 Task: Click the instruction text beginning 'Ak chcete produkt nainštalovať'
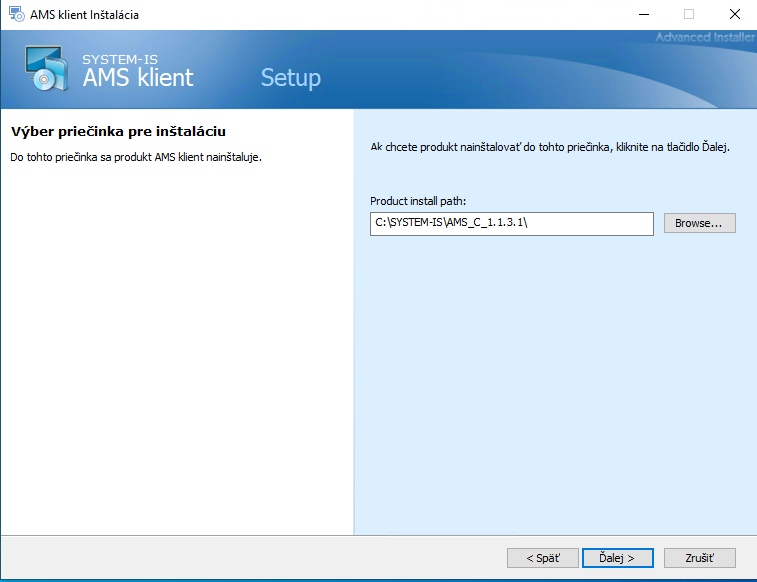[550, 147]
